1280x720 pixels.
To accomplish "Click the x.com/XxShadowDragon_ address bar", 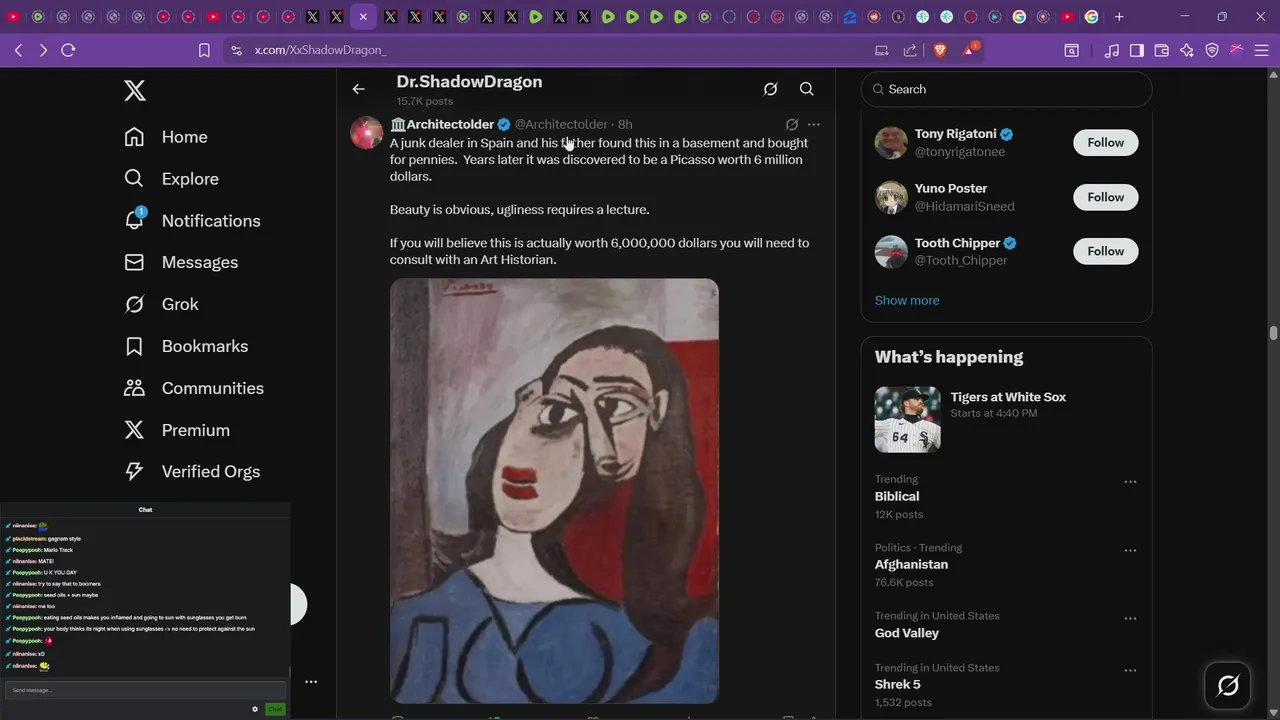I will pyautogui.click(x=320, y=50).
